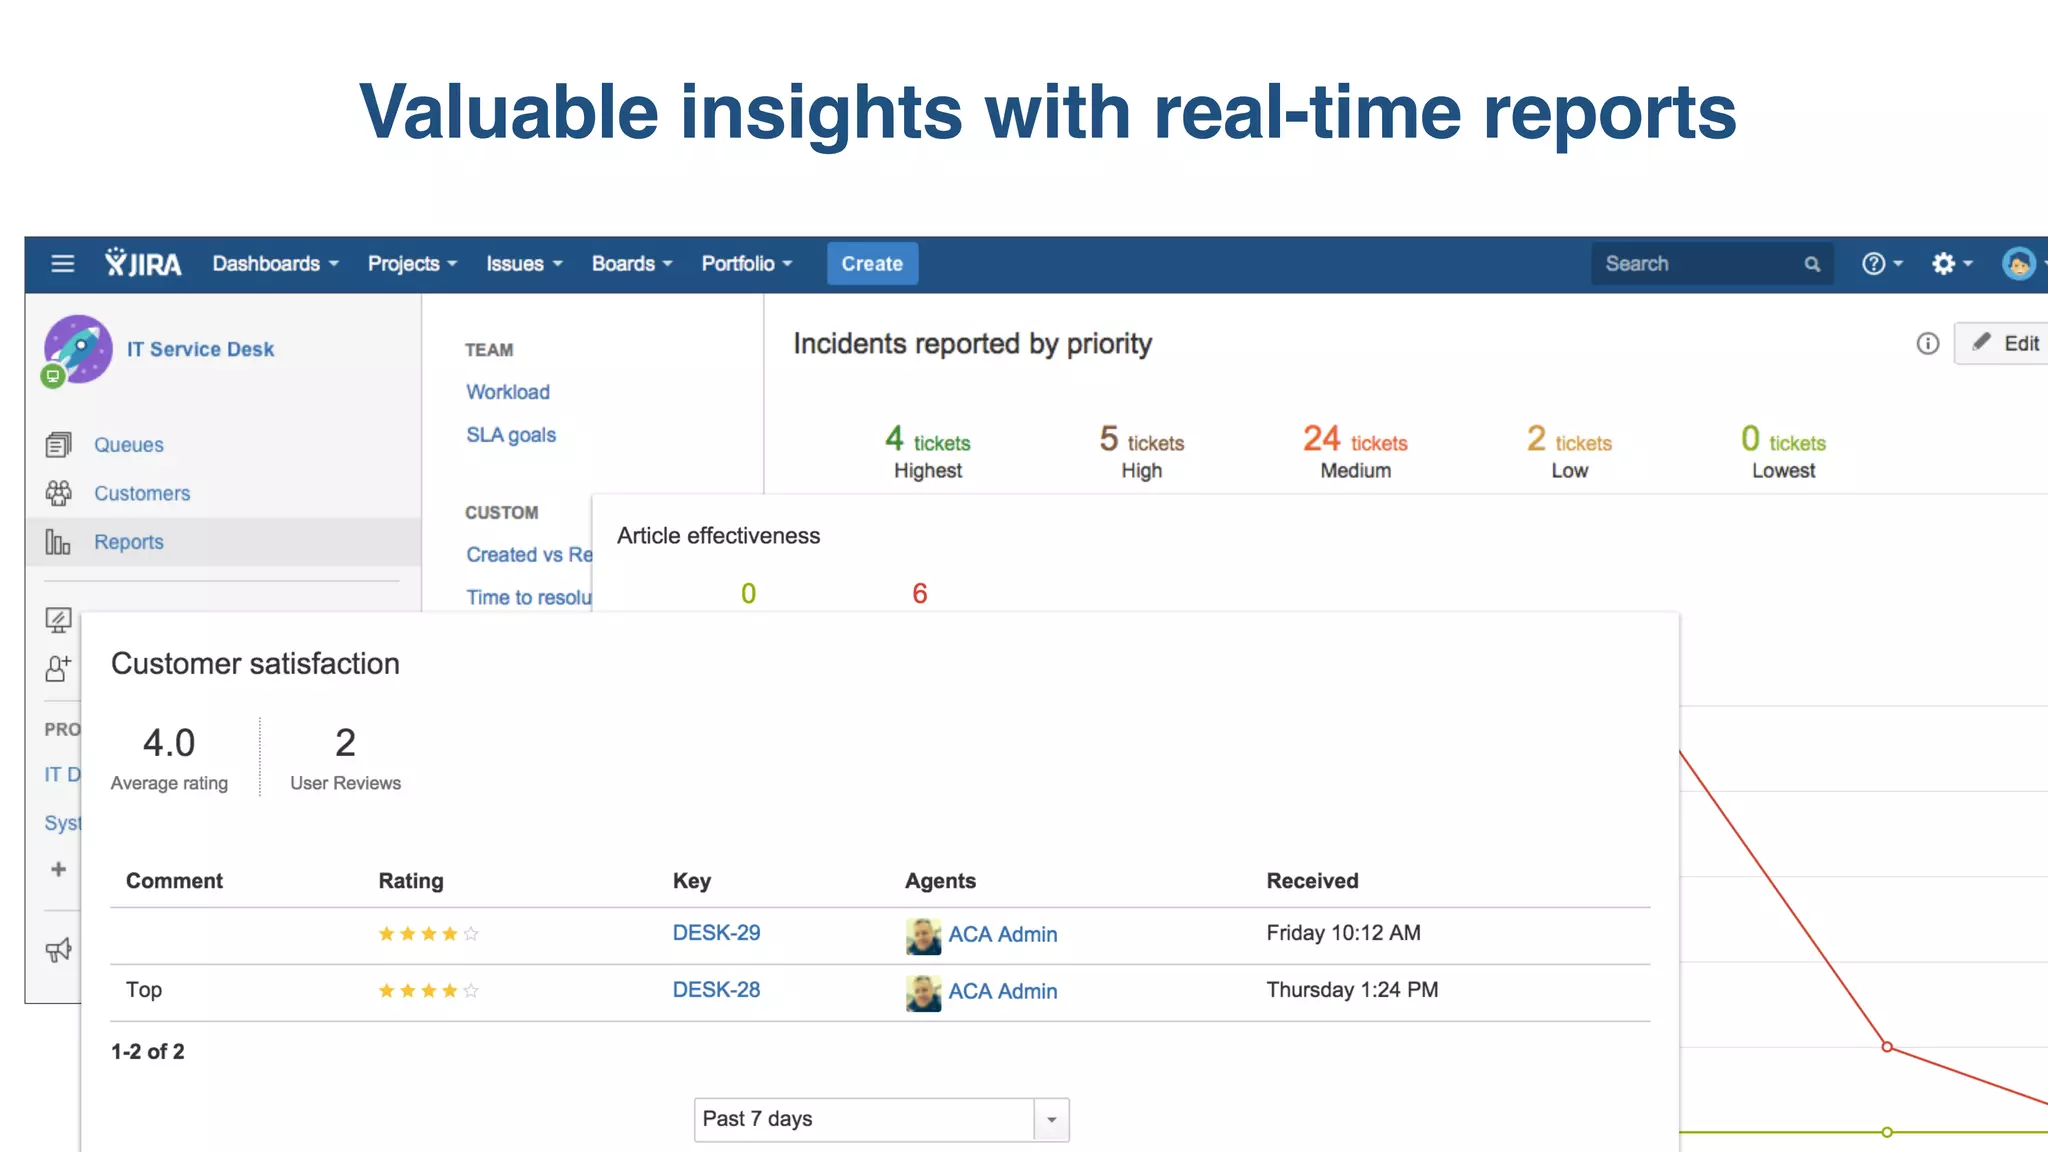This screenshot has height=1152, width=2048.
Task: Select Reports in the sidebar
Action: click(129, 542)
